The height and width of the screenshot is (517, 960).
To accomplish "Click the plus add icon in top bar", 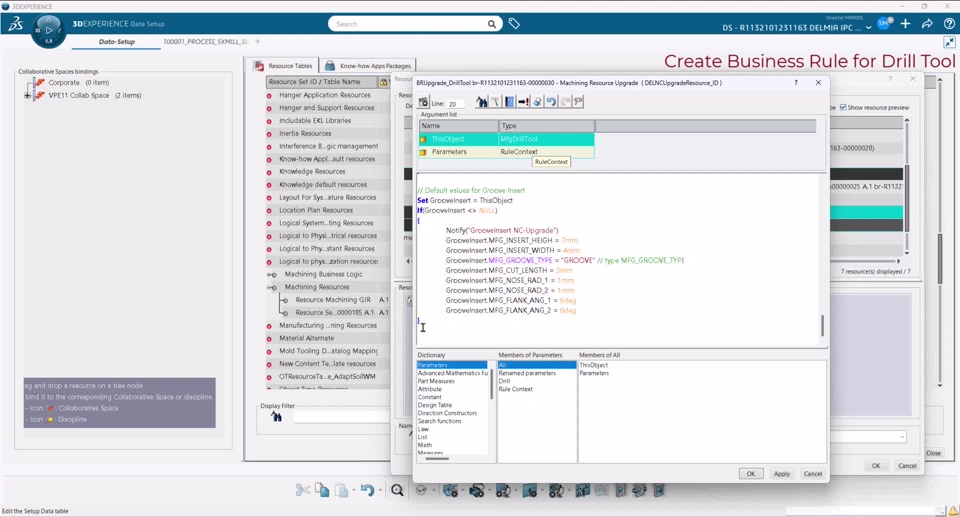I will pos(906,24).
